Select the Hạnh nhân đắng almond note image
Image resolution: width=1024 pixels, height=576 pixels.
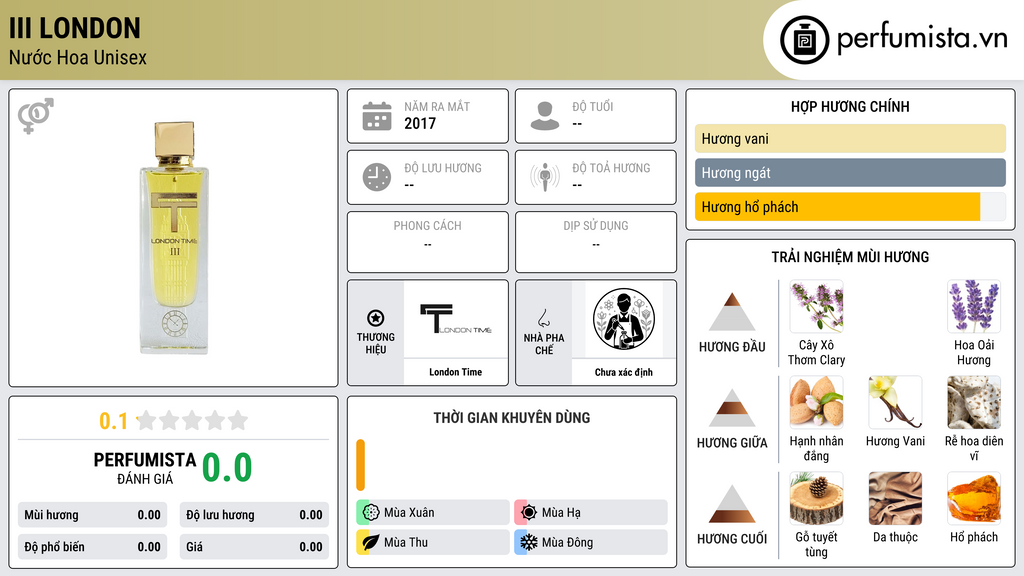[816, 402]
